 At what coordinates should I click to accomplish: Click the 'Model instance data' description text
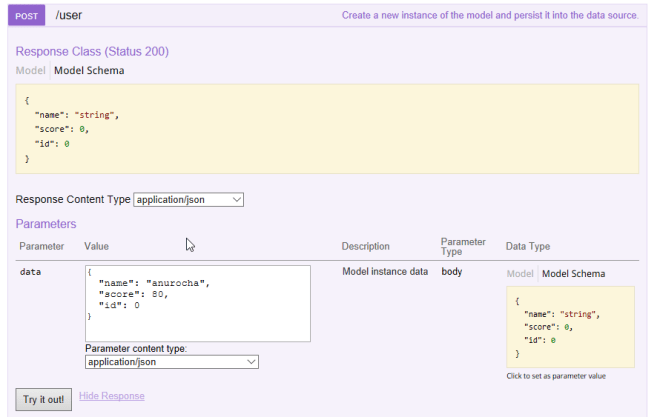pyautogui.click(x=384, y=271)
